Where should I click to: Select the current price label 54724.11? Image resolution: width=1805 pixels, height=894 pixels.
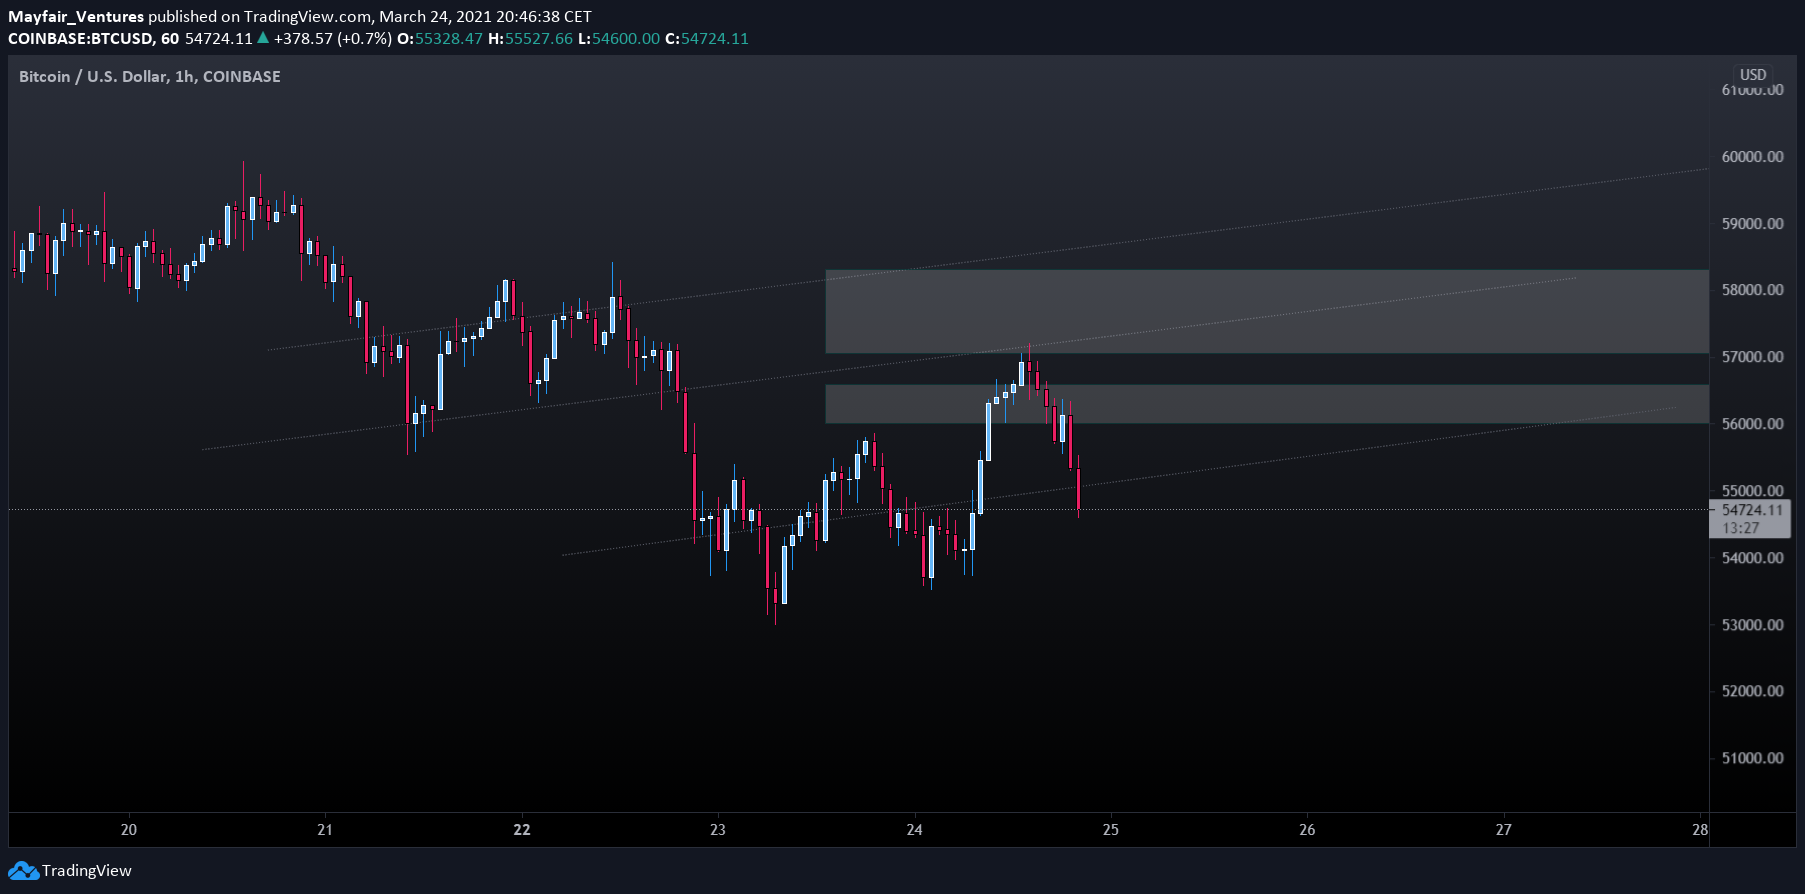point(1752,510)
